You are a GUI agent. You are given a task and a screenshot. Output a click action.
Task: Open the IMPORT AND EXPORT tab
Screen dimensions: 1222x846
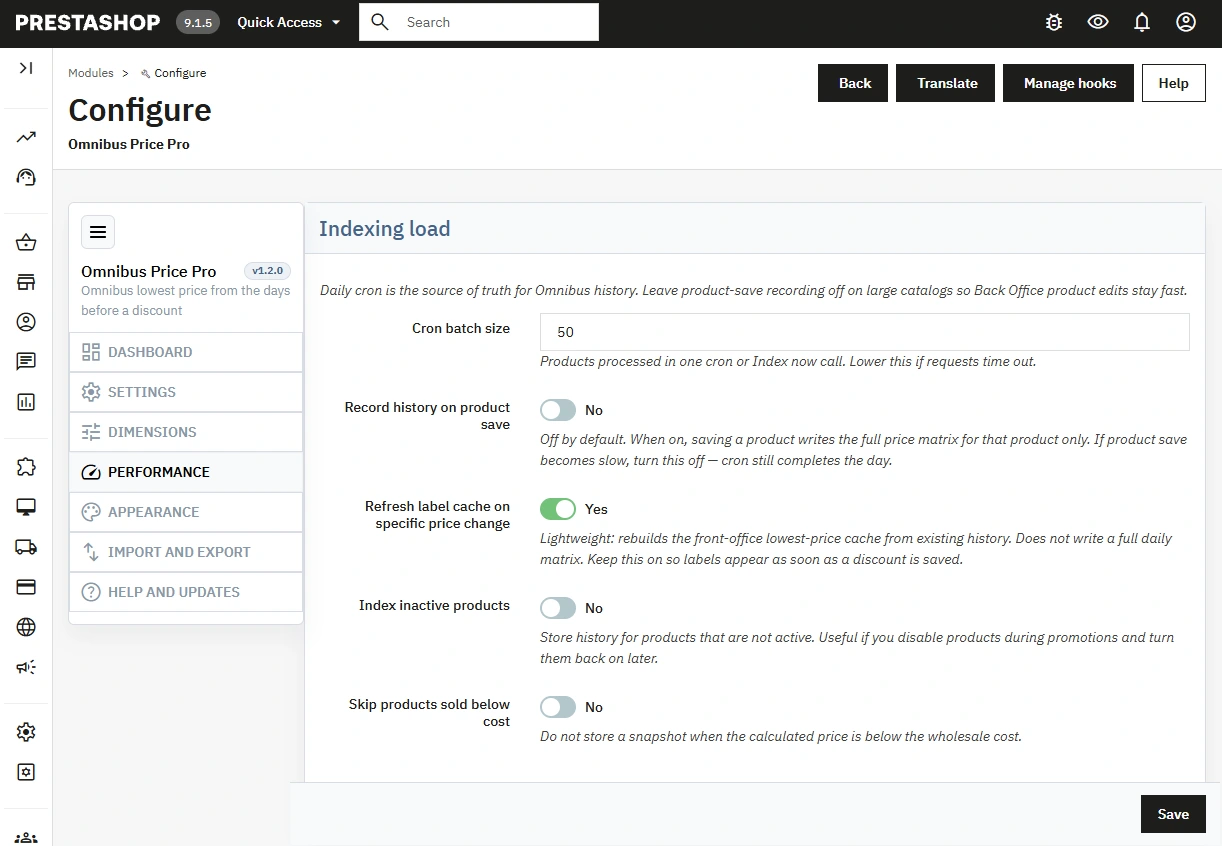[x=186, y=552]
